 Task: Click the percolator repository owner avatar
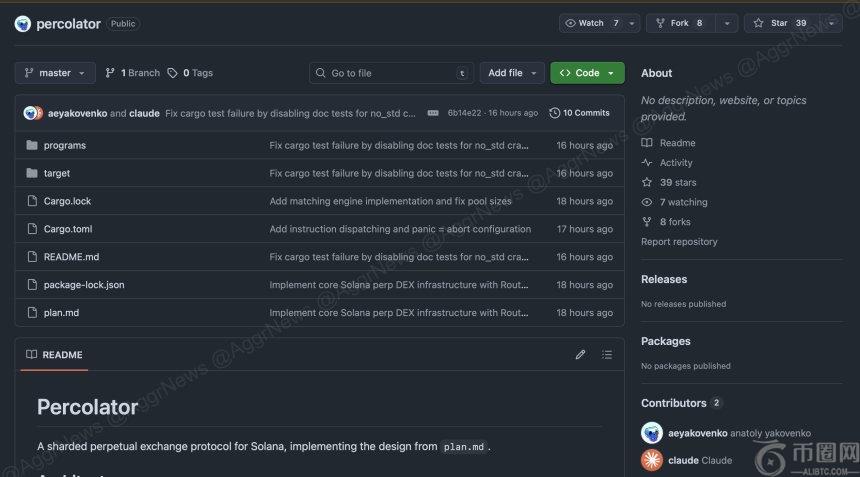pos(23,23)
